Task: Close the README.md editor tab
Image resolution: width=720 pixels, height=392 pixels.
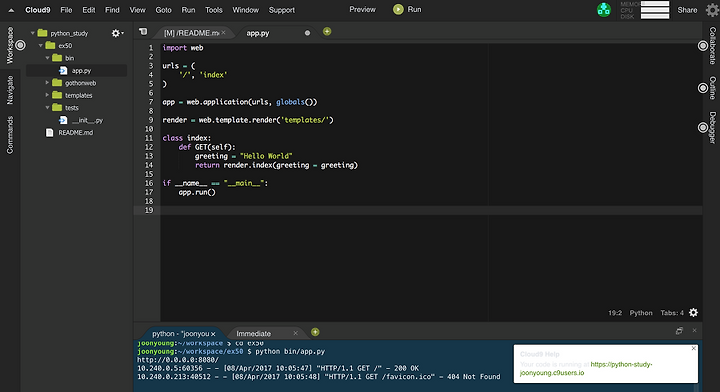Action: pyautogui.click(x=223, y=33)
